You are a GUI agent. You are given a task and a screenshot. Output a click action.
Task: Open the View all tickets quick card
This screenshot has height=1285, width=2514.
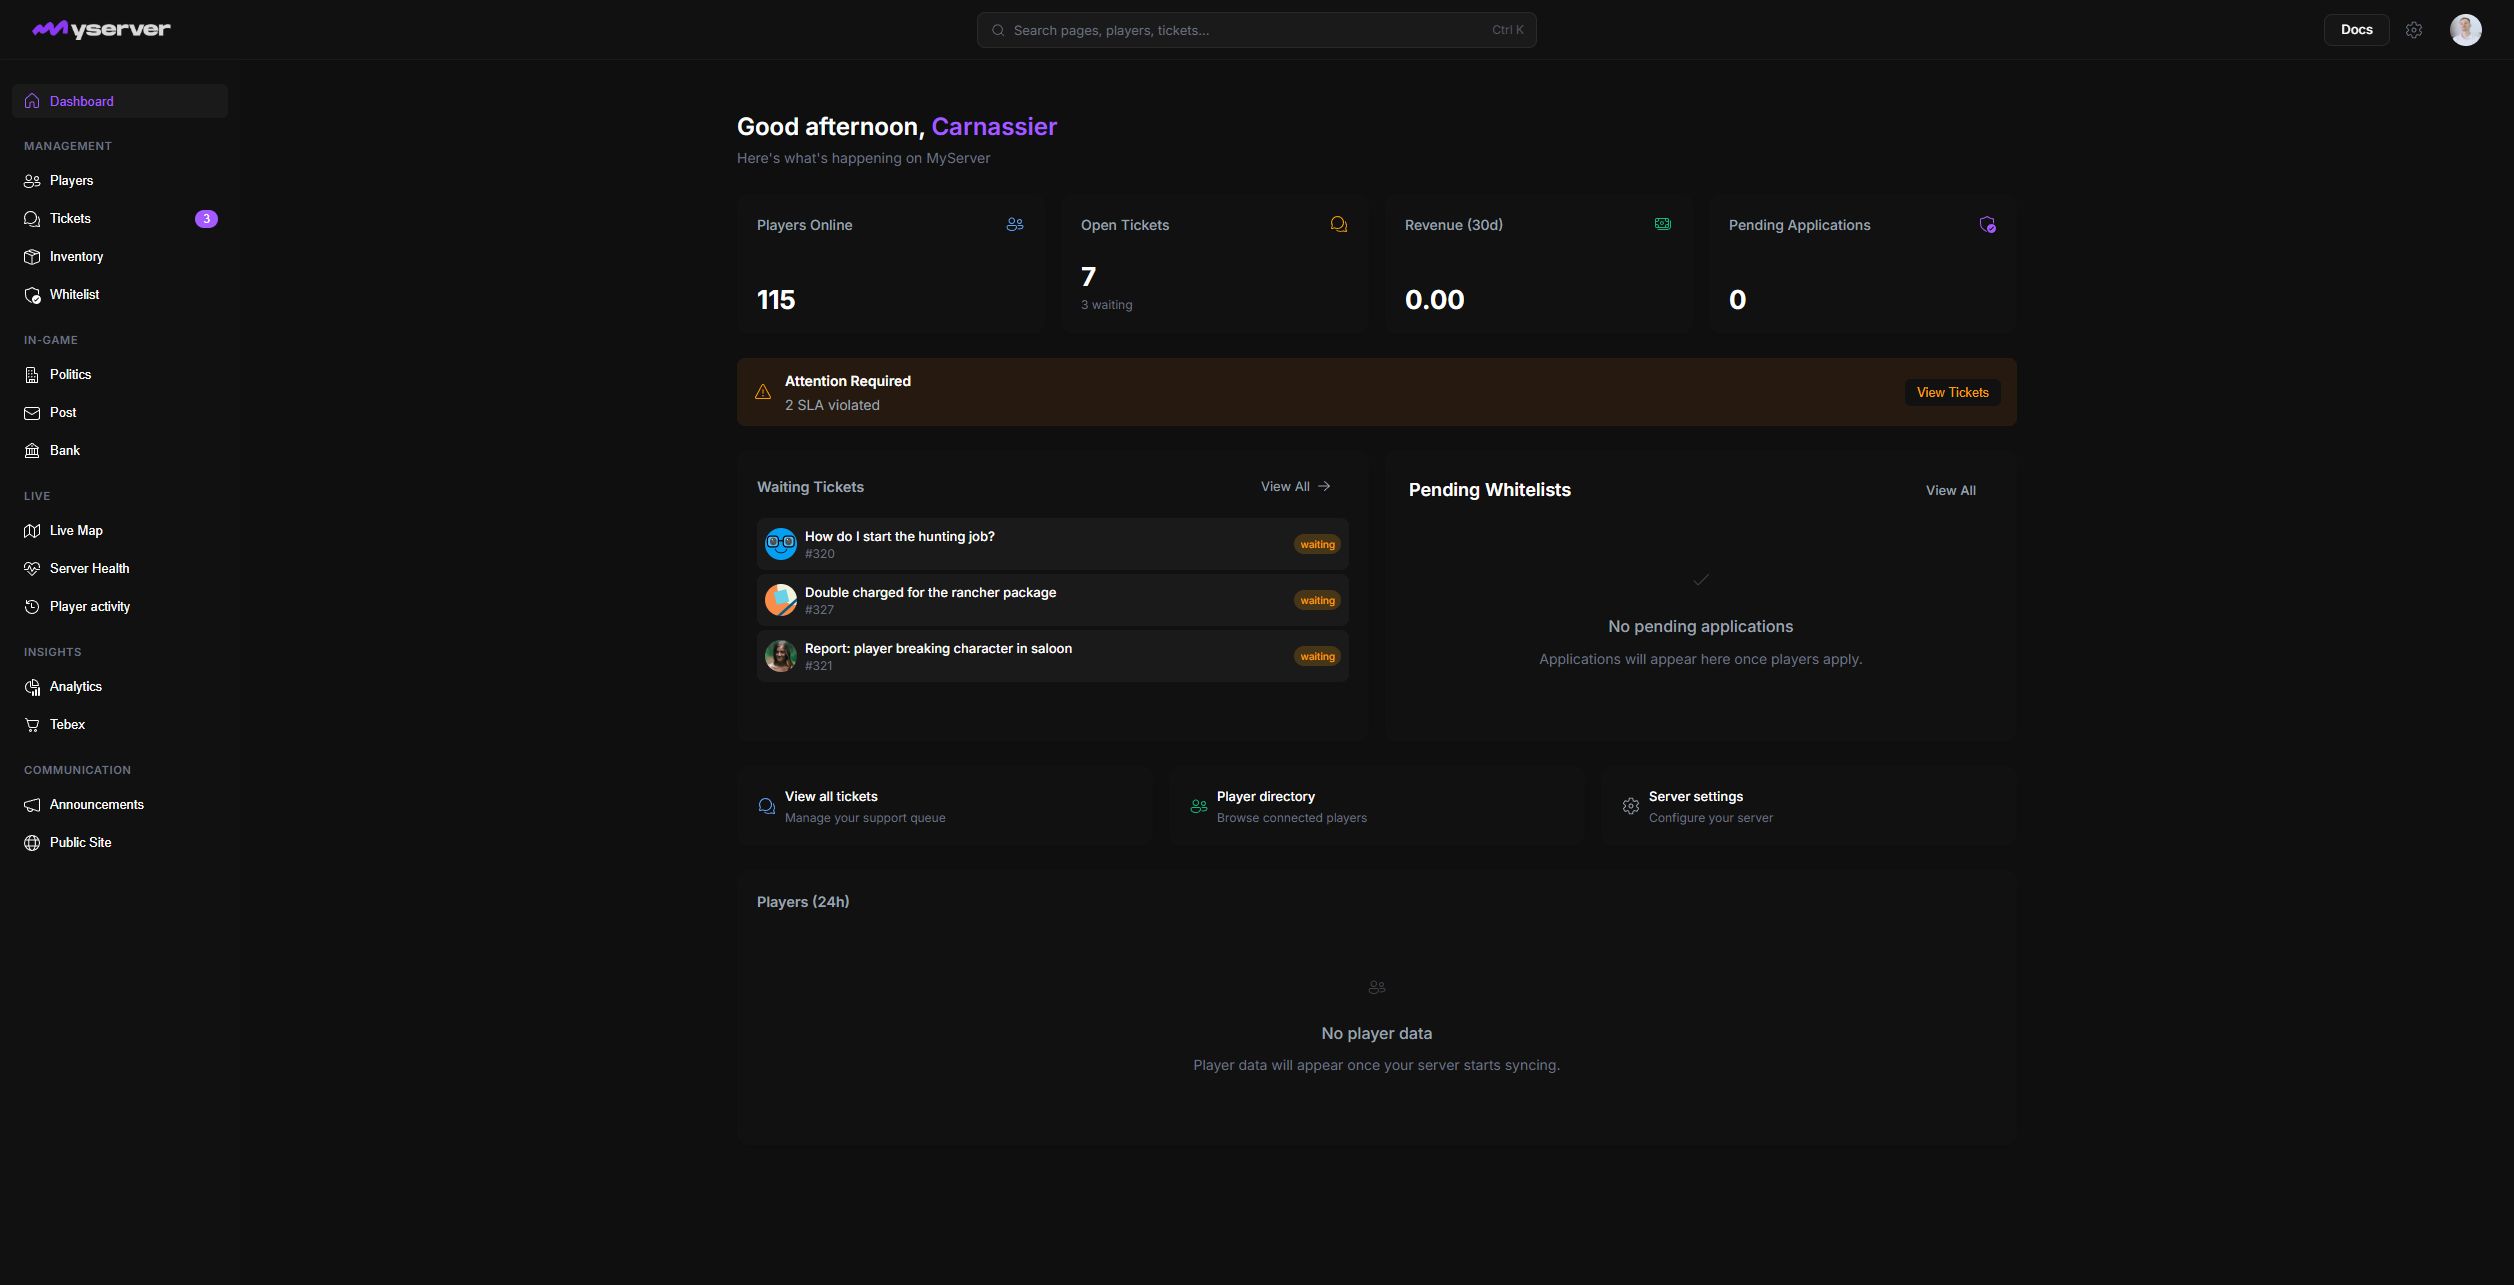[945, 806]
